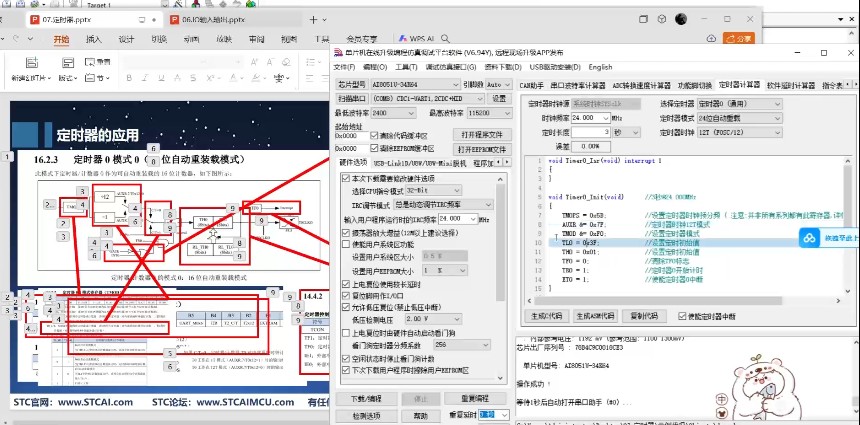Toggle reset pin used as I/O checkbox
The height and width of the screenshot is (425, 860).
346,296
